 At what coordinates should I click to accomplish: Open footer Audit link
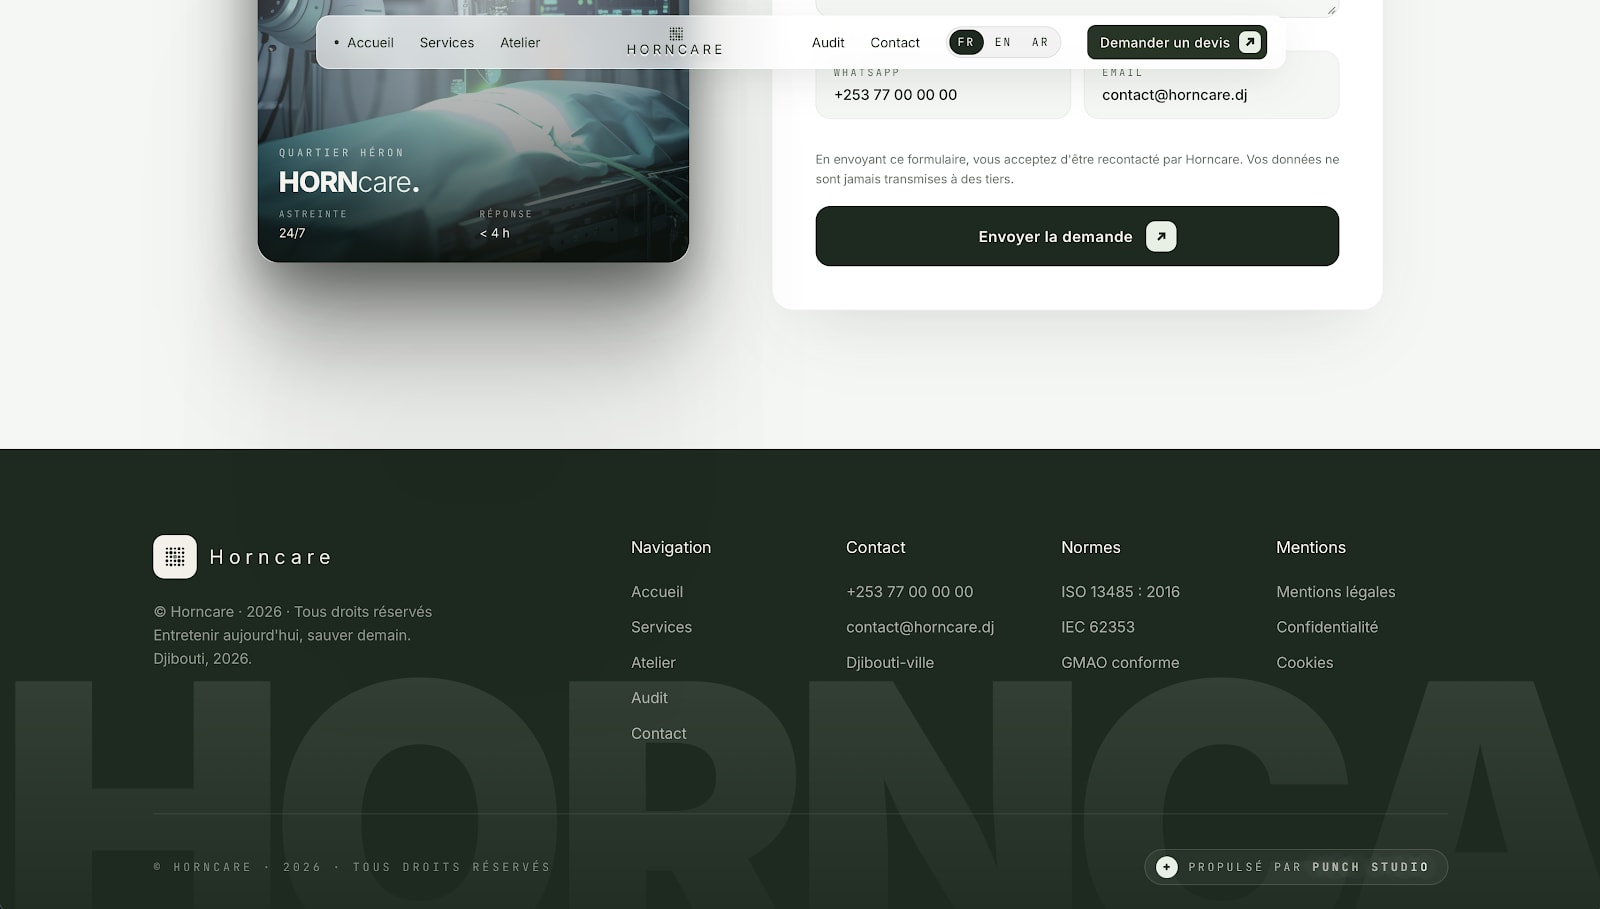(649, 698)
